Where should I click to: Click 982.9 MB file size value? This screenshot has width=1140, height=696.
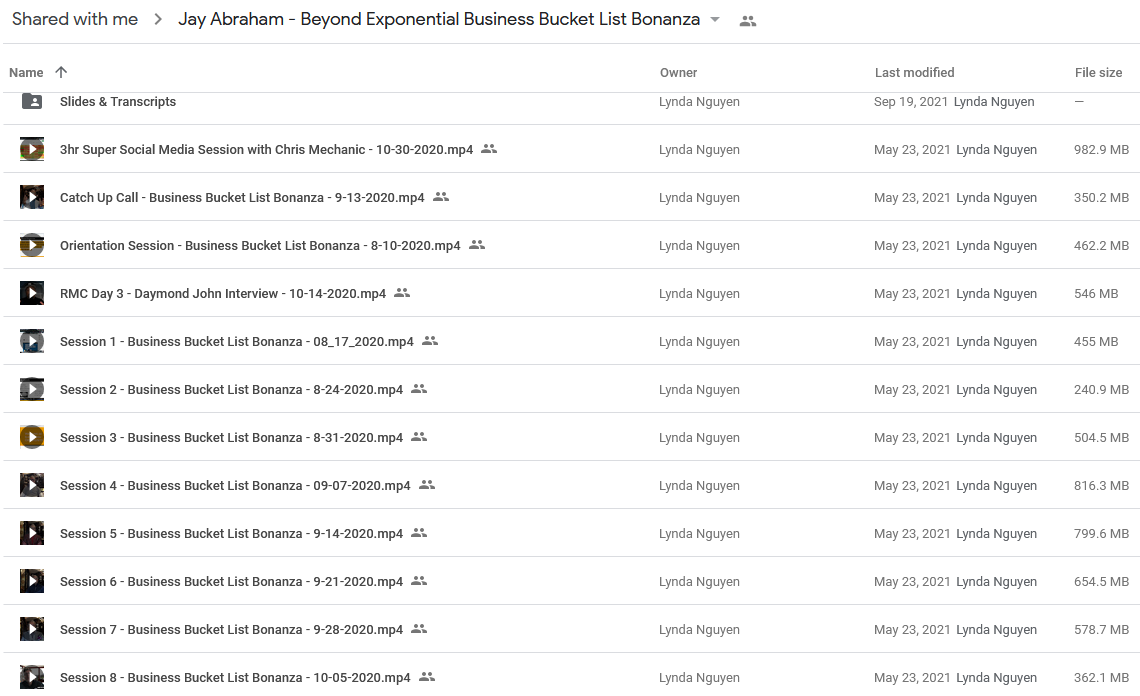1101,150
